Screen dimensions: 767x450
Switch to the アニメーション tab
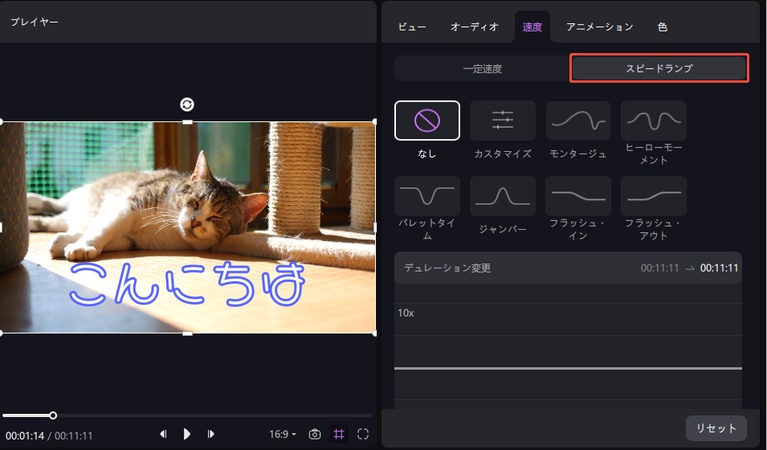click(600, 27)
